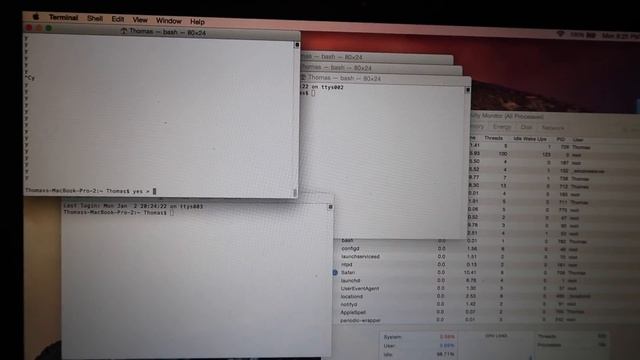
Task: Select the locationd process row
Action: click(x=487, y=296)
